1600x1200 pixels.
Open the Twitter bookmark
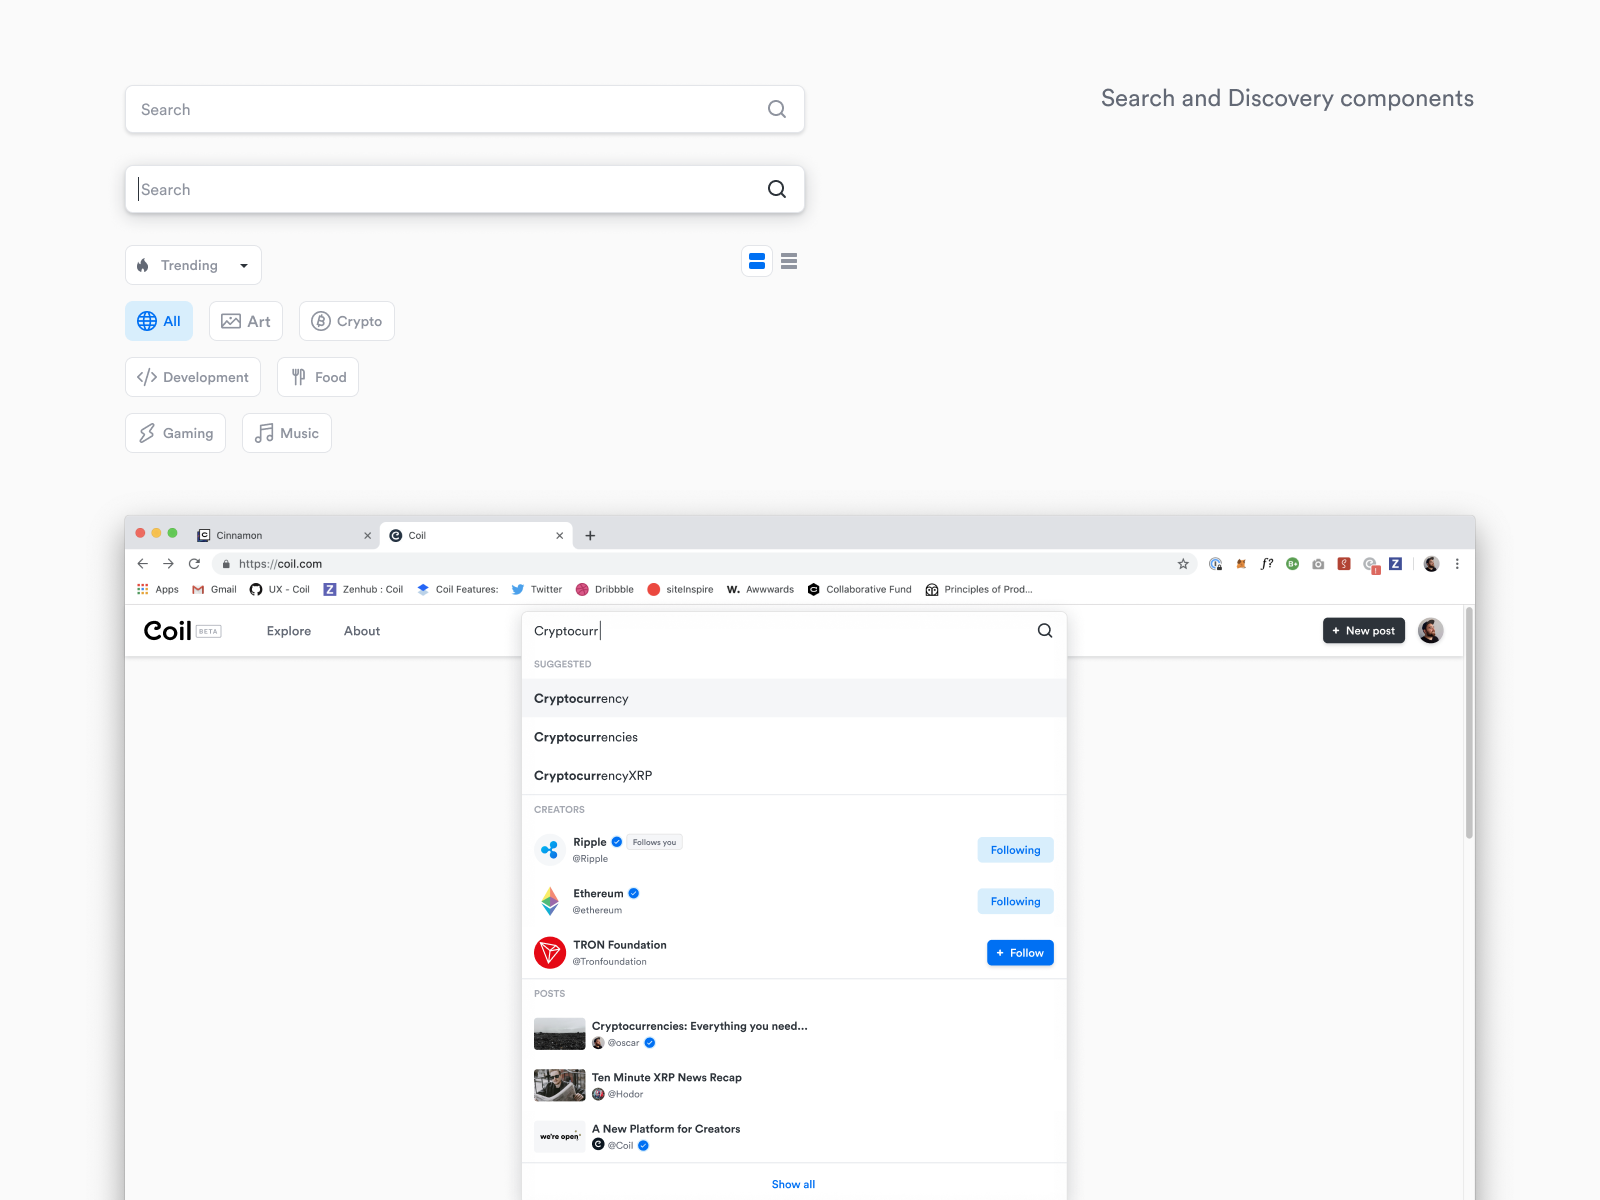(537, 589)
